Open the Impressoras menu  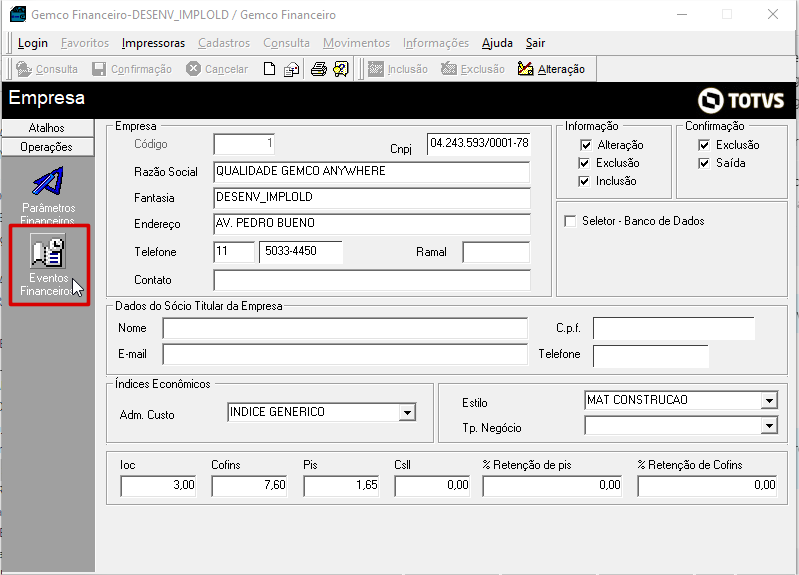pos(153,43)
